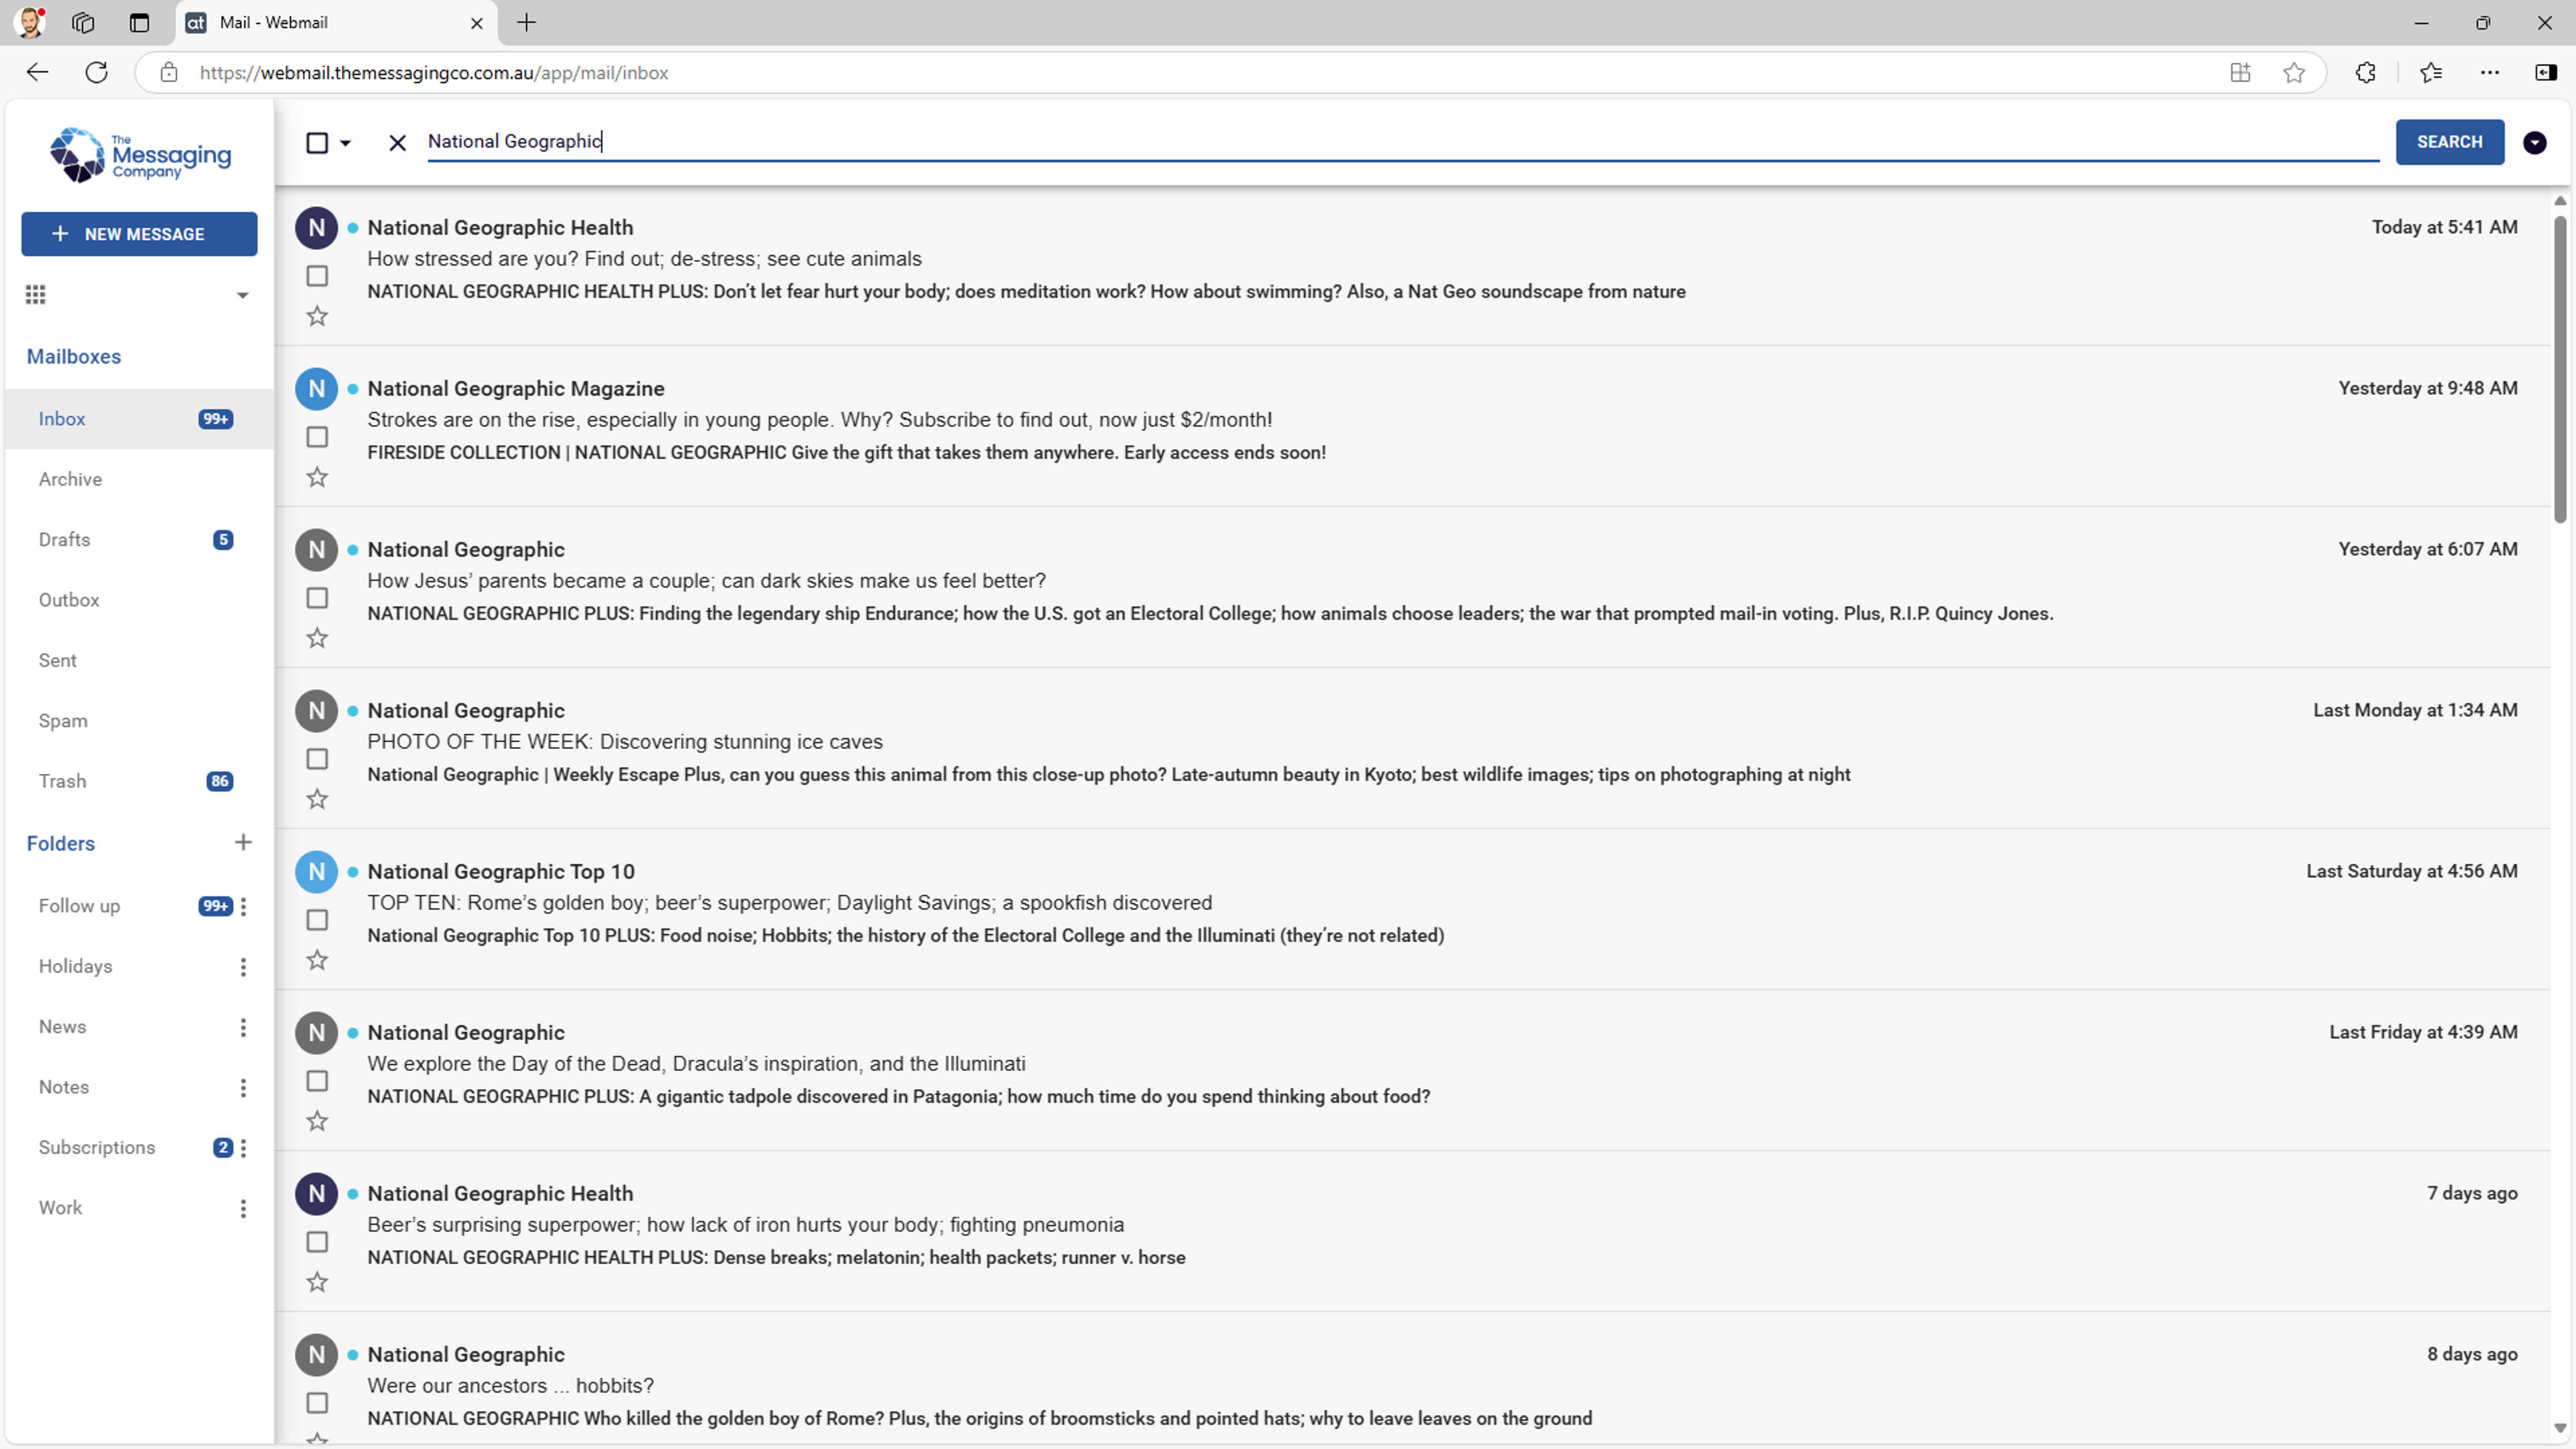
Task: Open News folder three-dot menu
Action: click(x=243, y=1027)
